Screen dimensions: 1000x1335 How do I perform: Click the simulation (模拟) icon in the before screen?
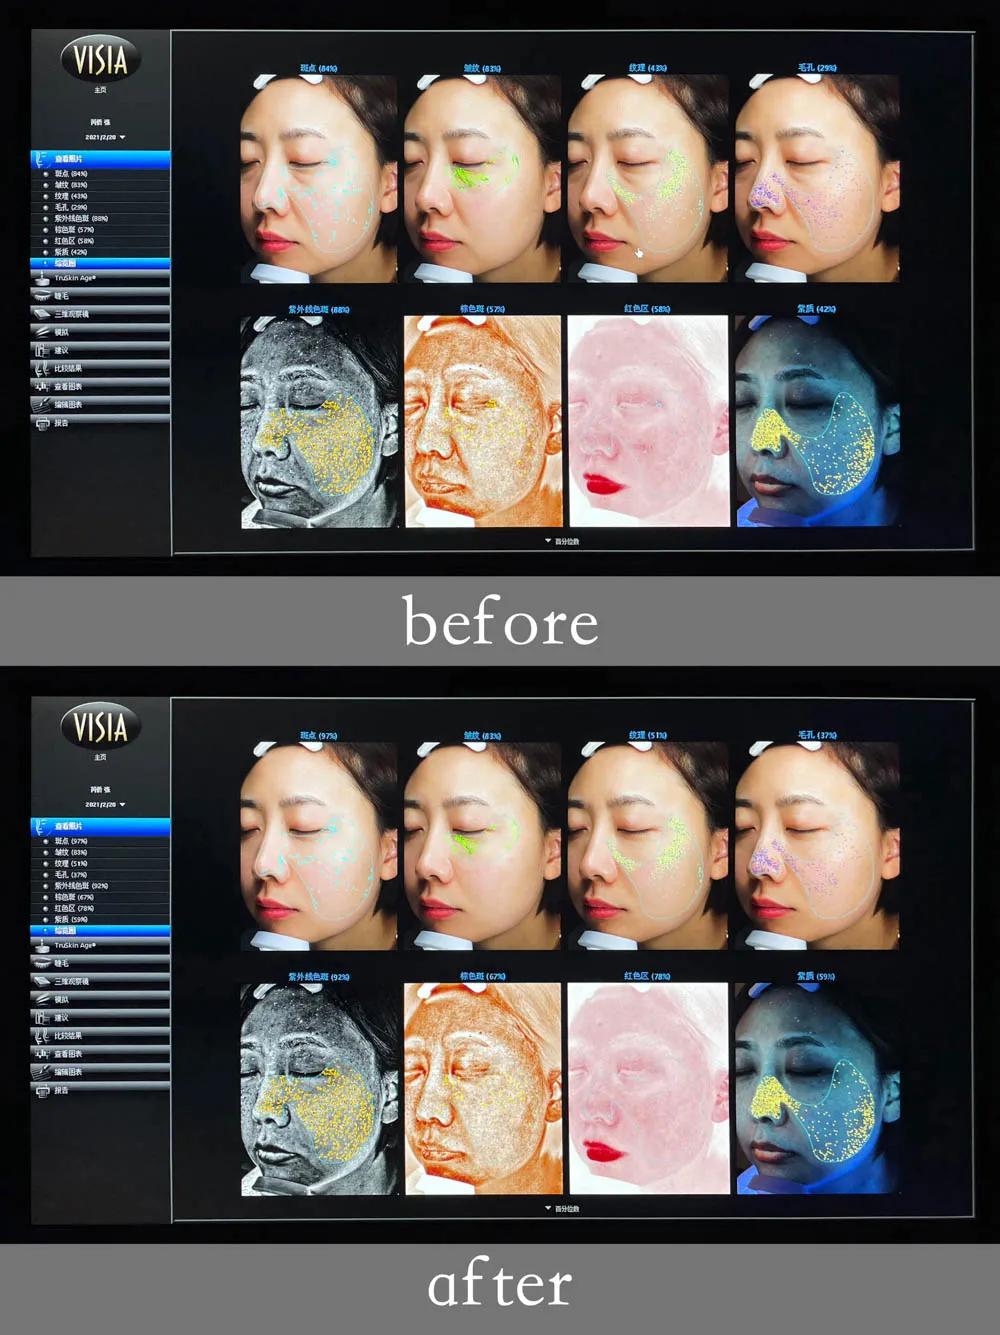42,332
